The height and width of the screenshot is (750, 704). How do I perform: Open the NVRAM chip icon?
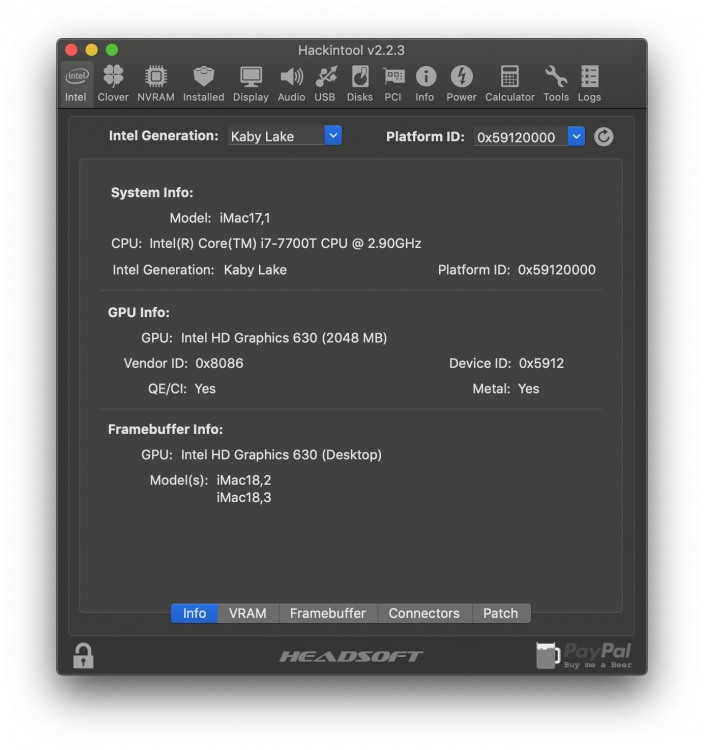pos(155,82)
